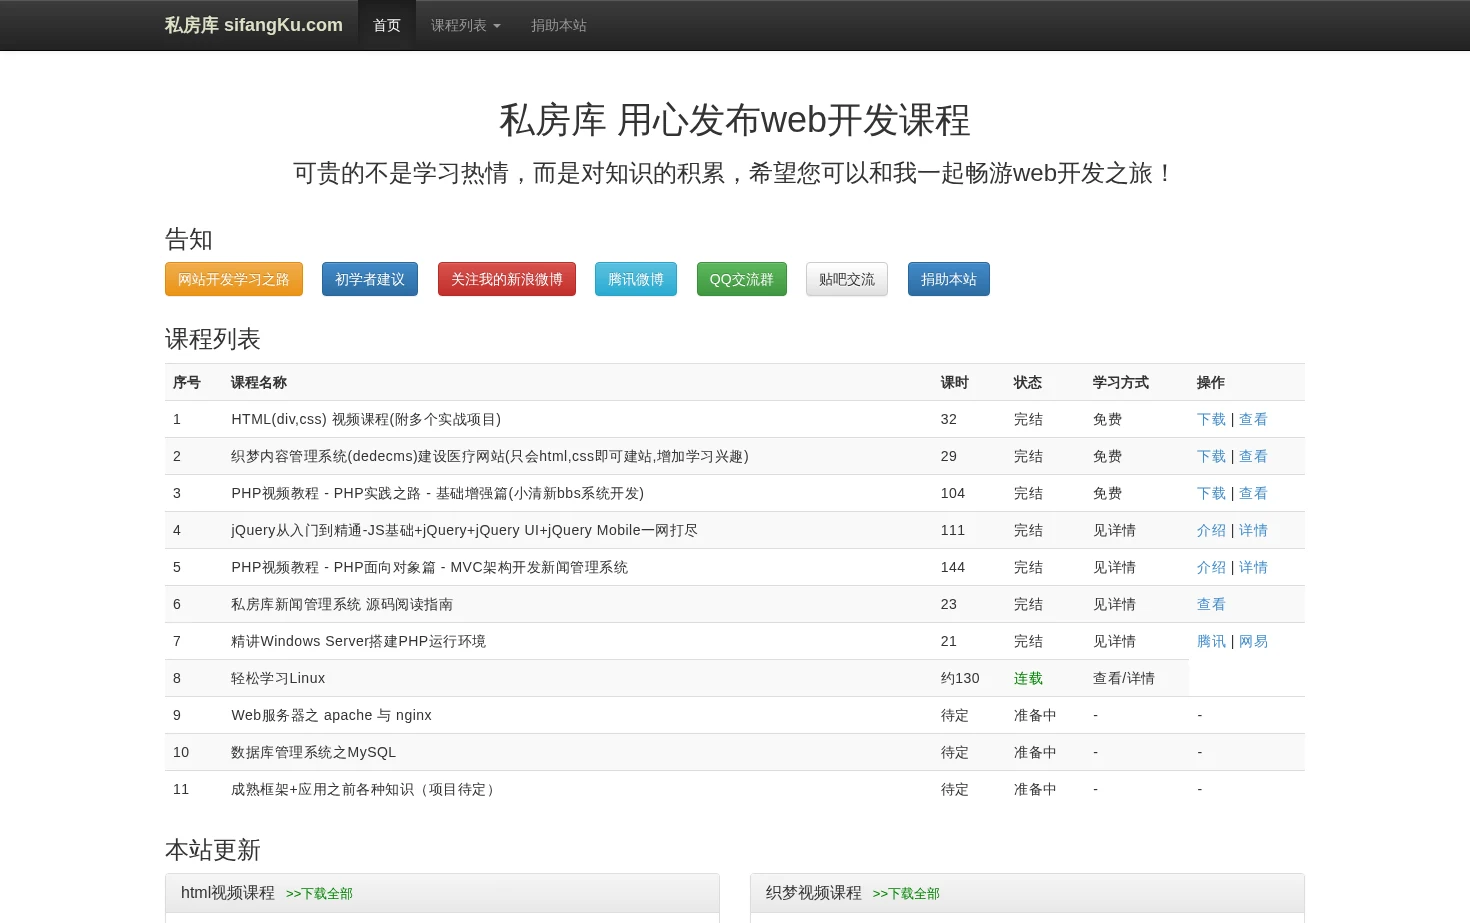Click 查看/详情 in the Linux row
The image size is (1470, 923).
click(1124, 678)
